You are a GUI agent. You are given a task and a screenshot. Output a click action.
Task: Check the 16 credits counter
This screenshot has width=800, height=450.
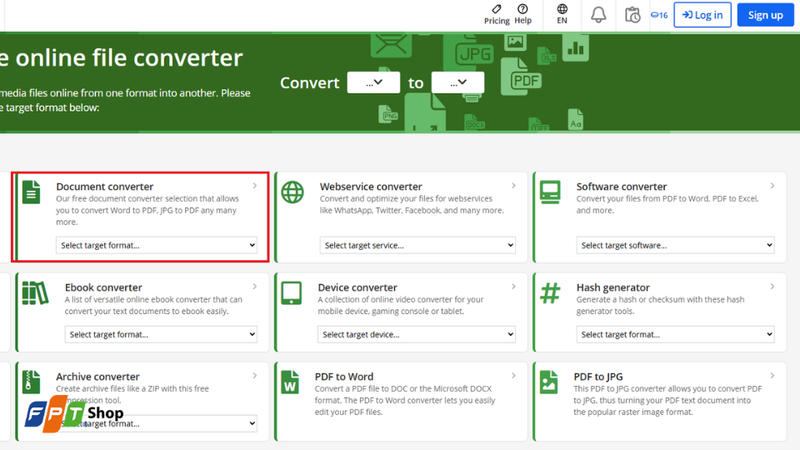[x=659, y=15]
